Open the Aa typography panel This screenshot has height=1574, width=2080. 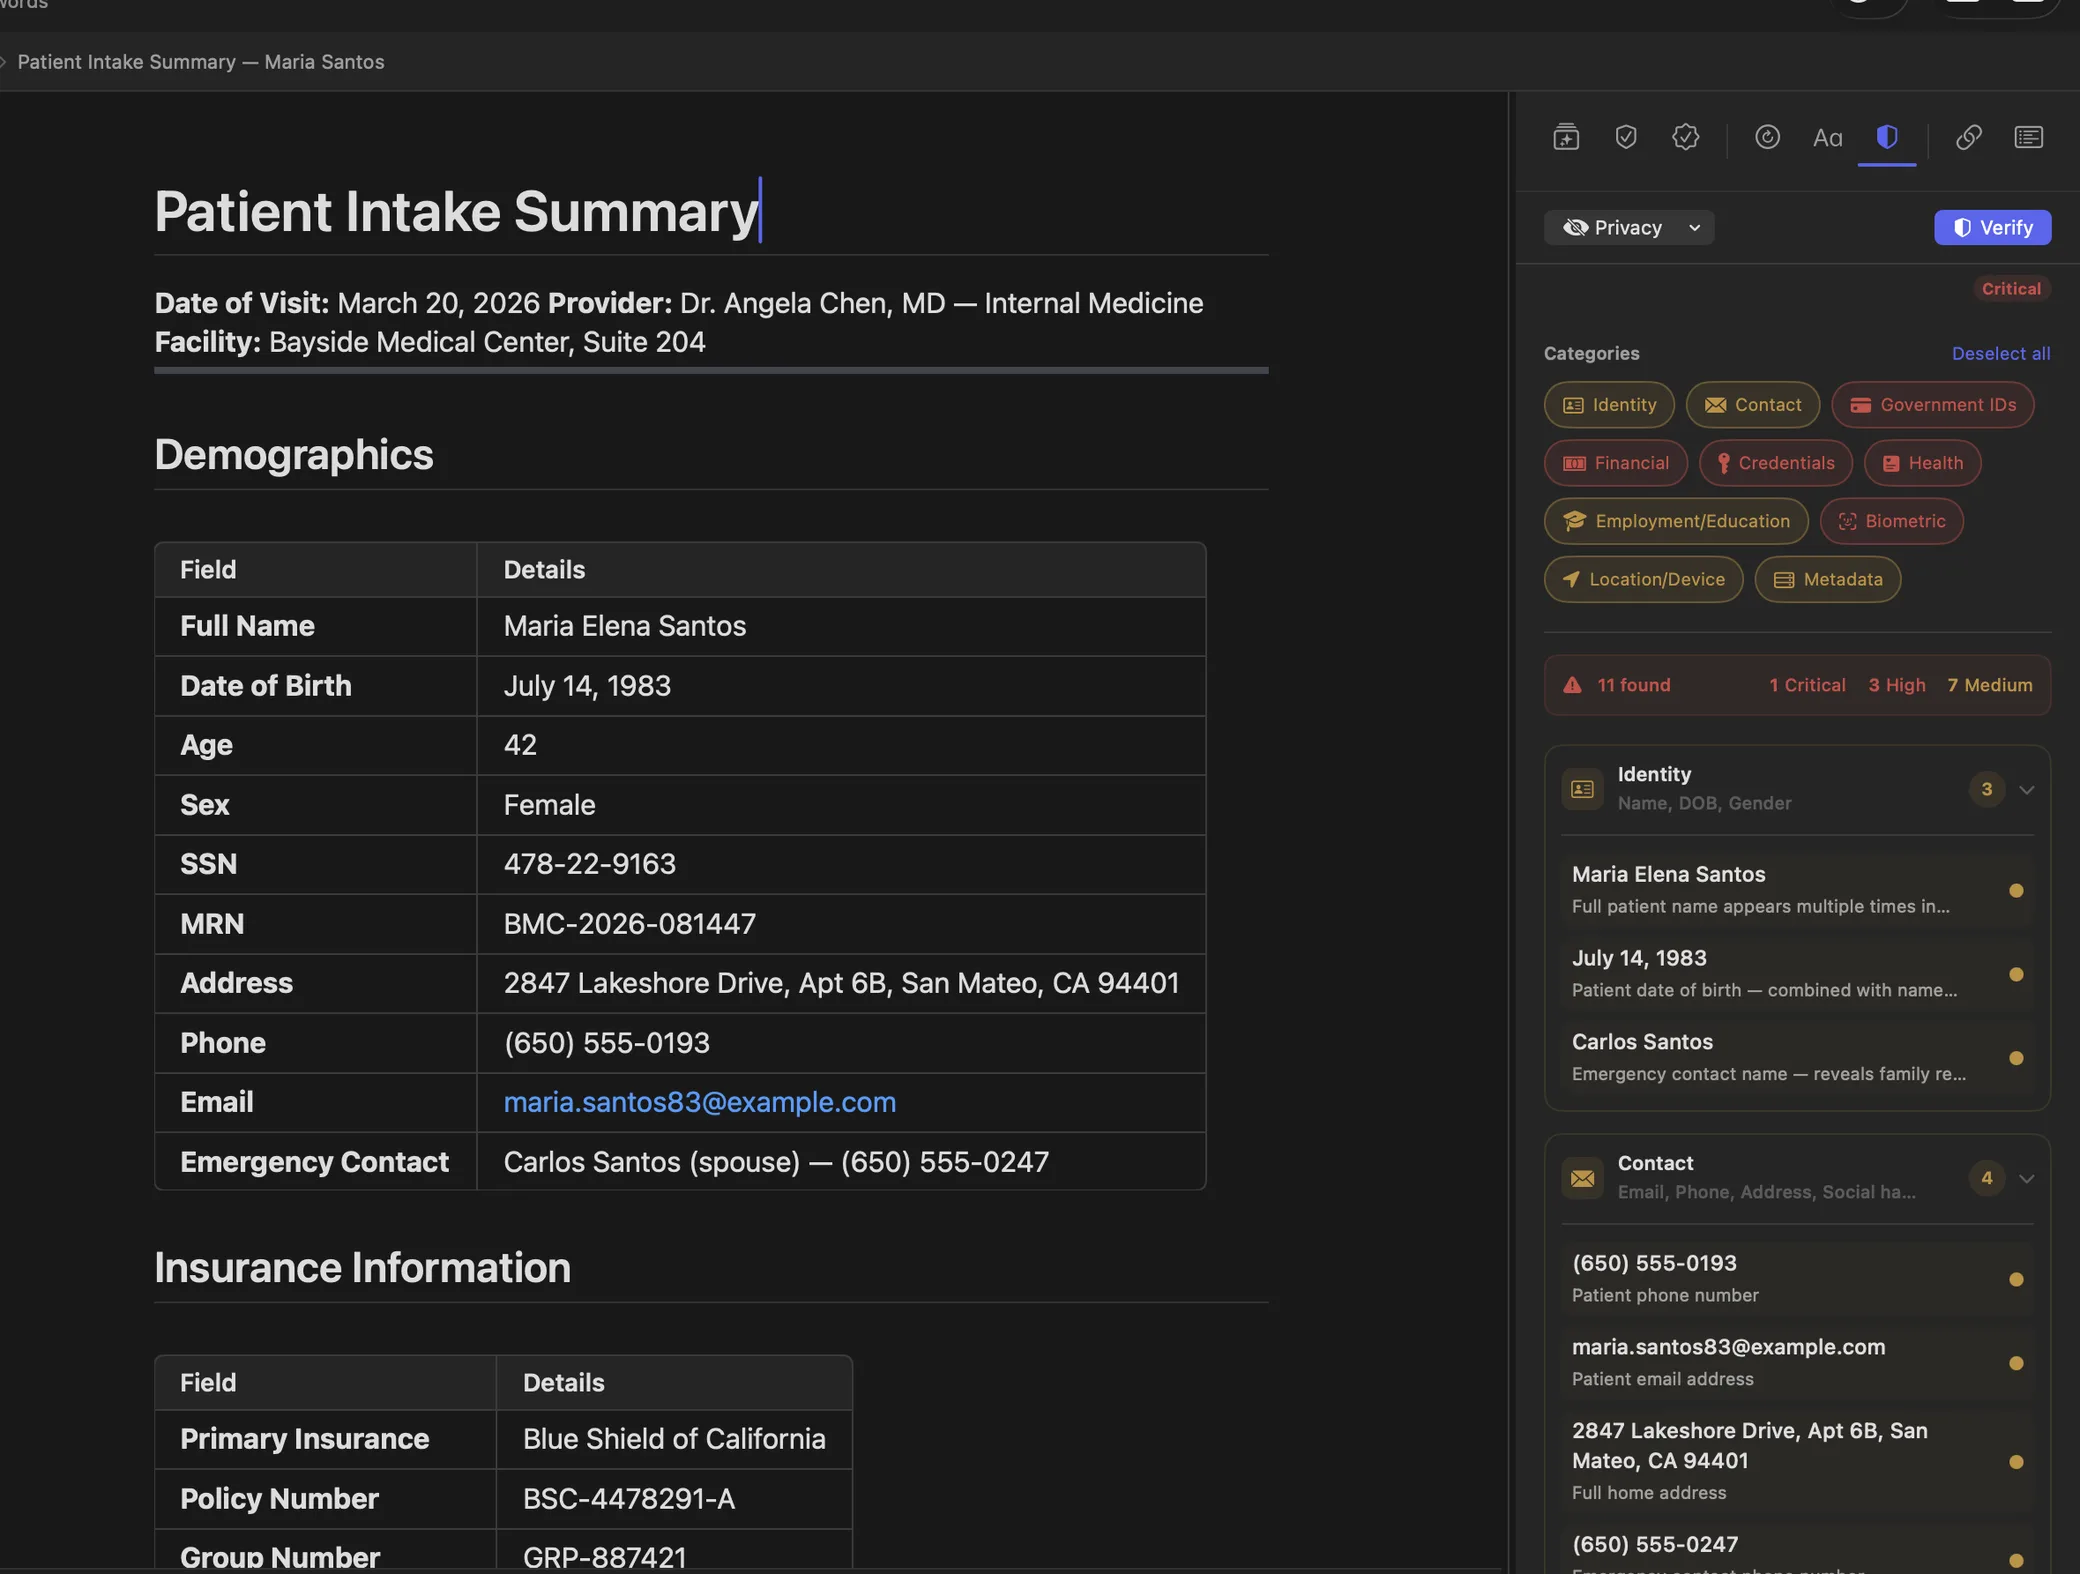[x=1827, y=137]
